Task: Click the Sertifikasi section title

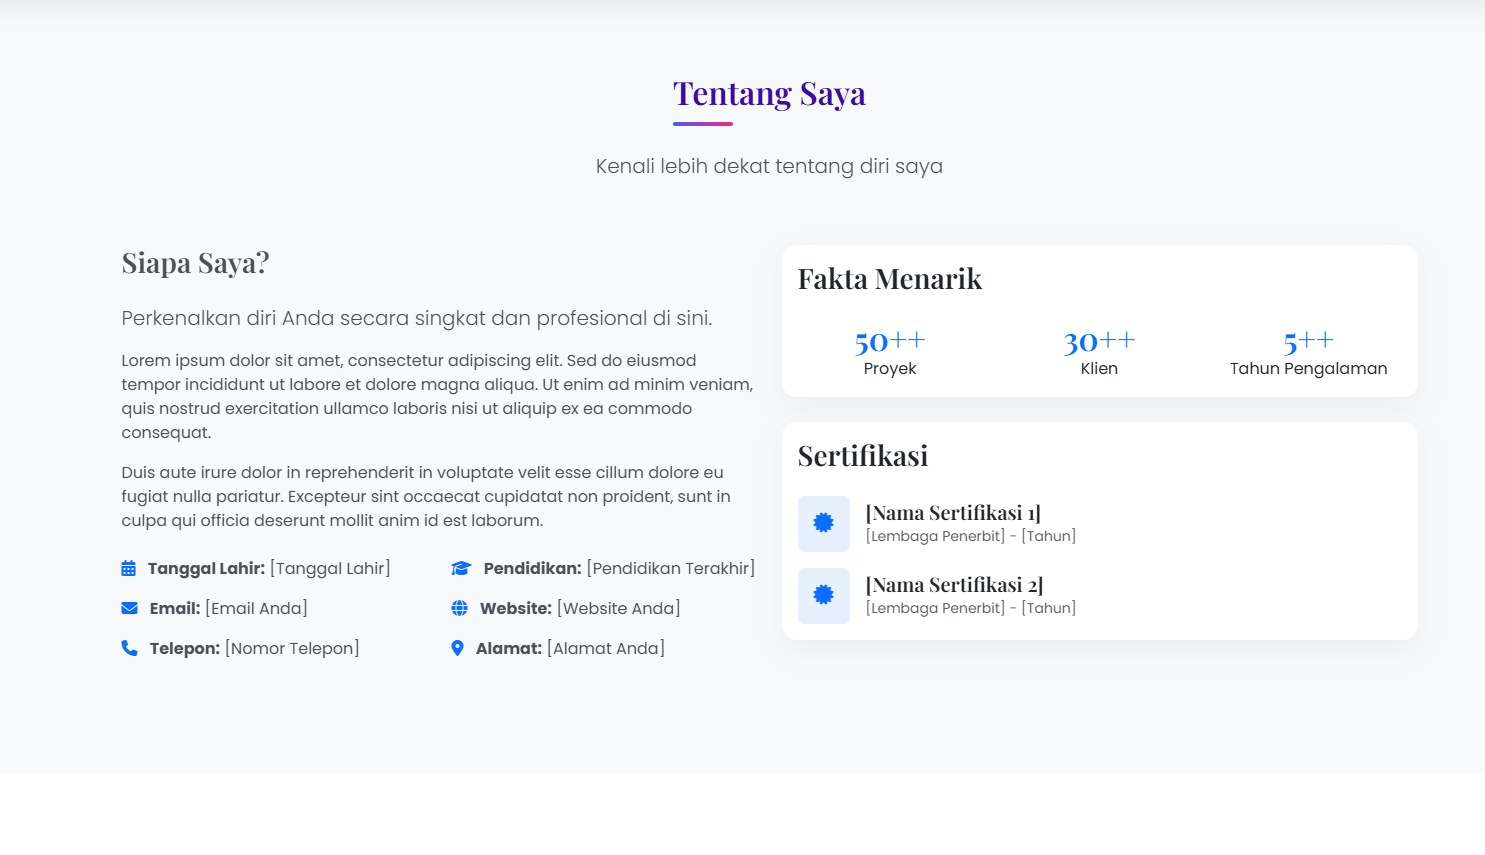Action: 862,456
